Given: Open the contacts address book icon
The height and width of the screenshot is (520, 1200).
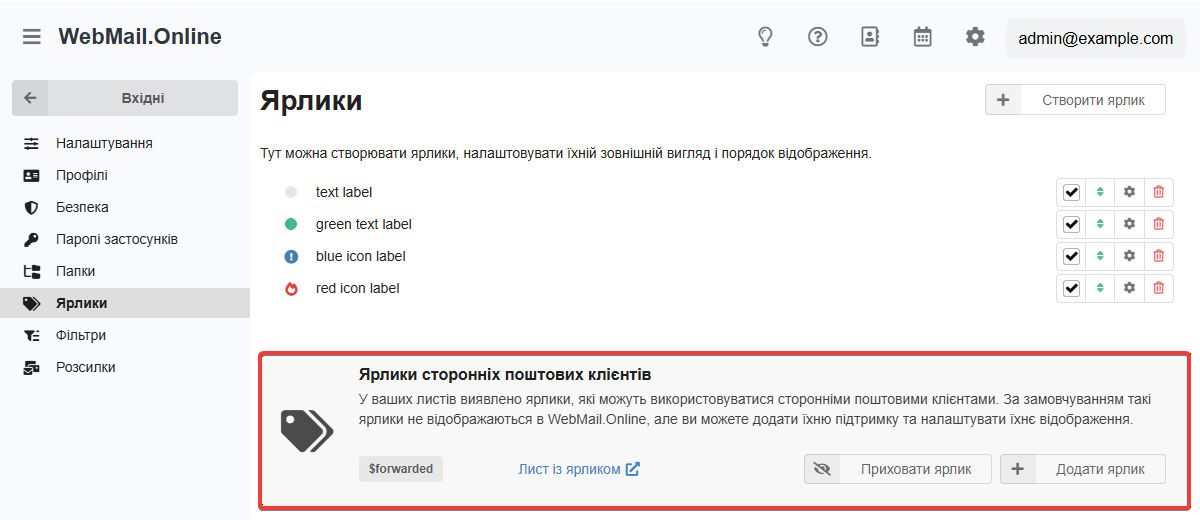Looking at the screenshot, I should click(870, 37).
